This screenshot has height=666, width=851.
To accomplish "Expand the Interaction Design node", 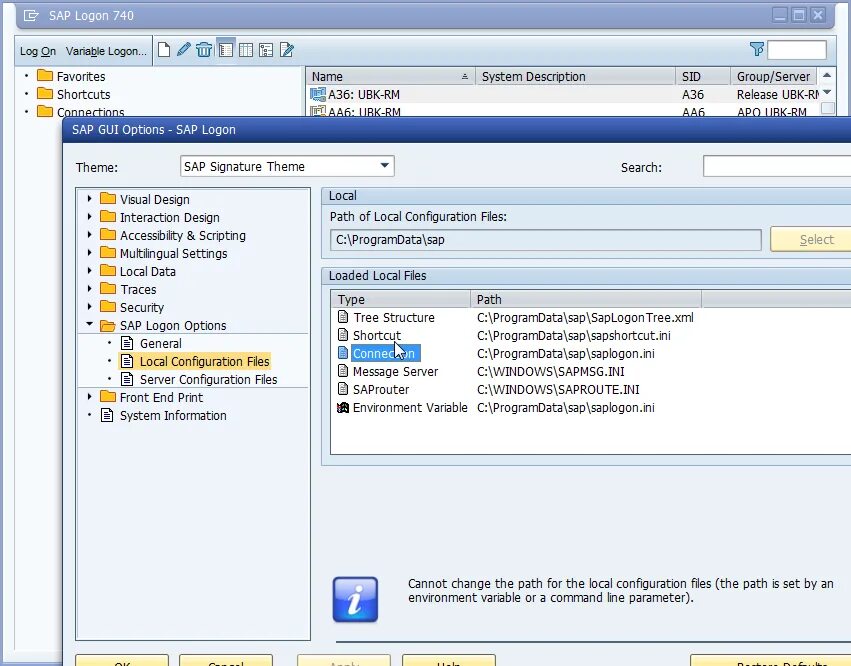I will click(90, 217).
